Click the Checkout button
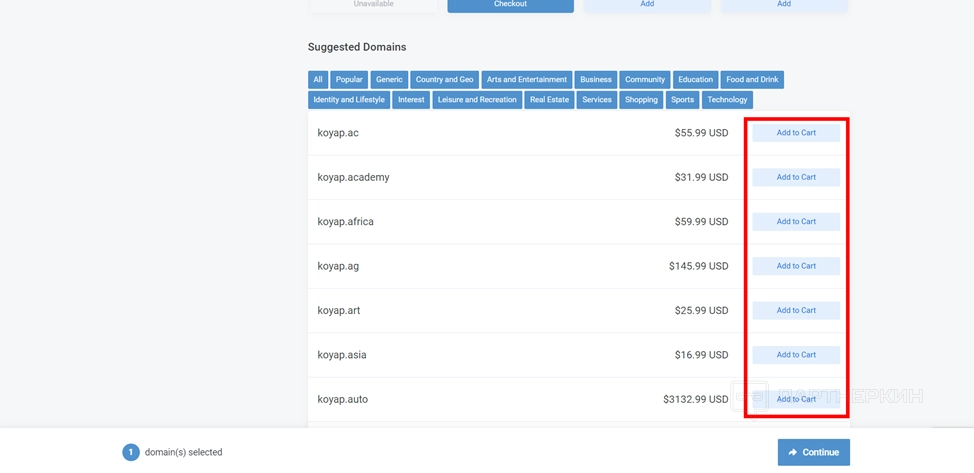Screen dimensions: 974x473 (x=511, y=5)
